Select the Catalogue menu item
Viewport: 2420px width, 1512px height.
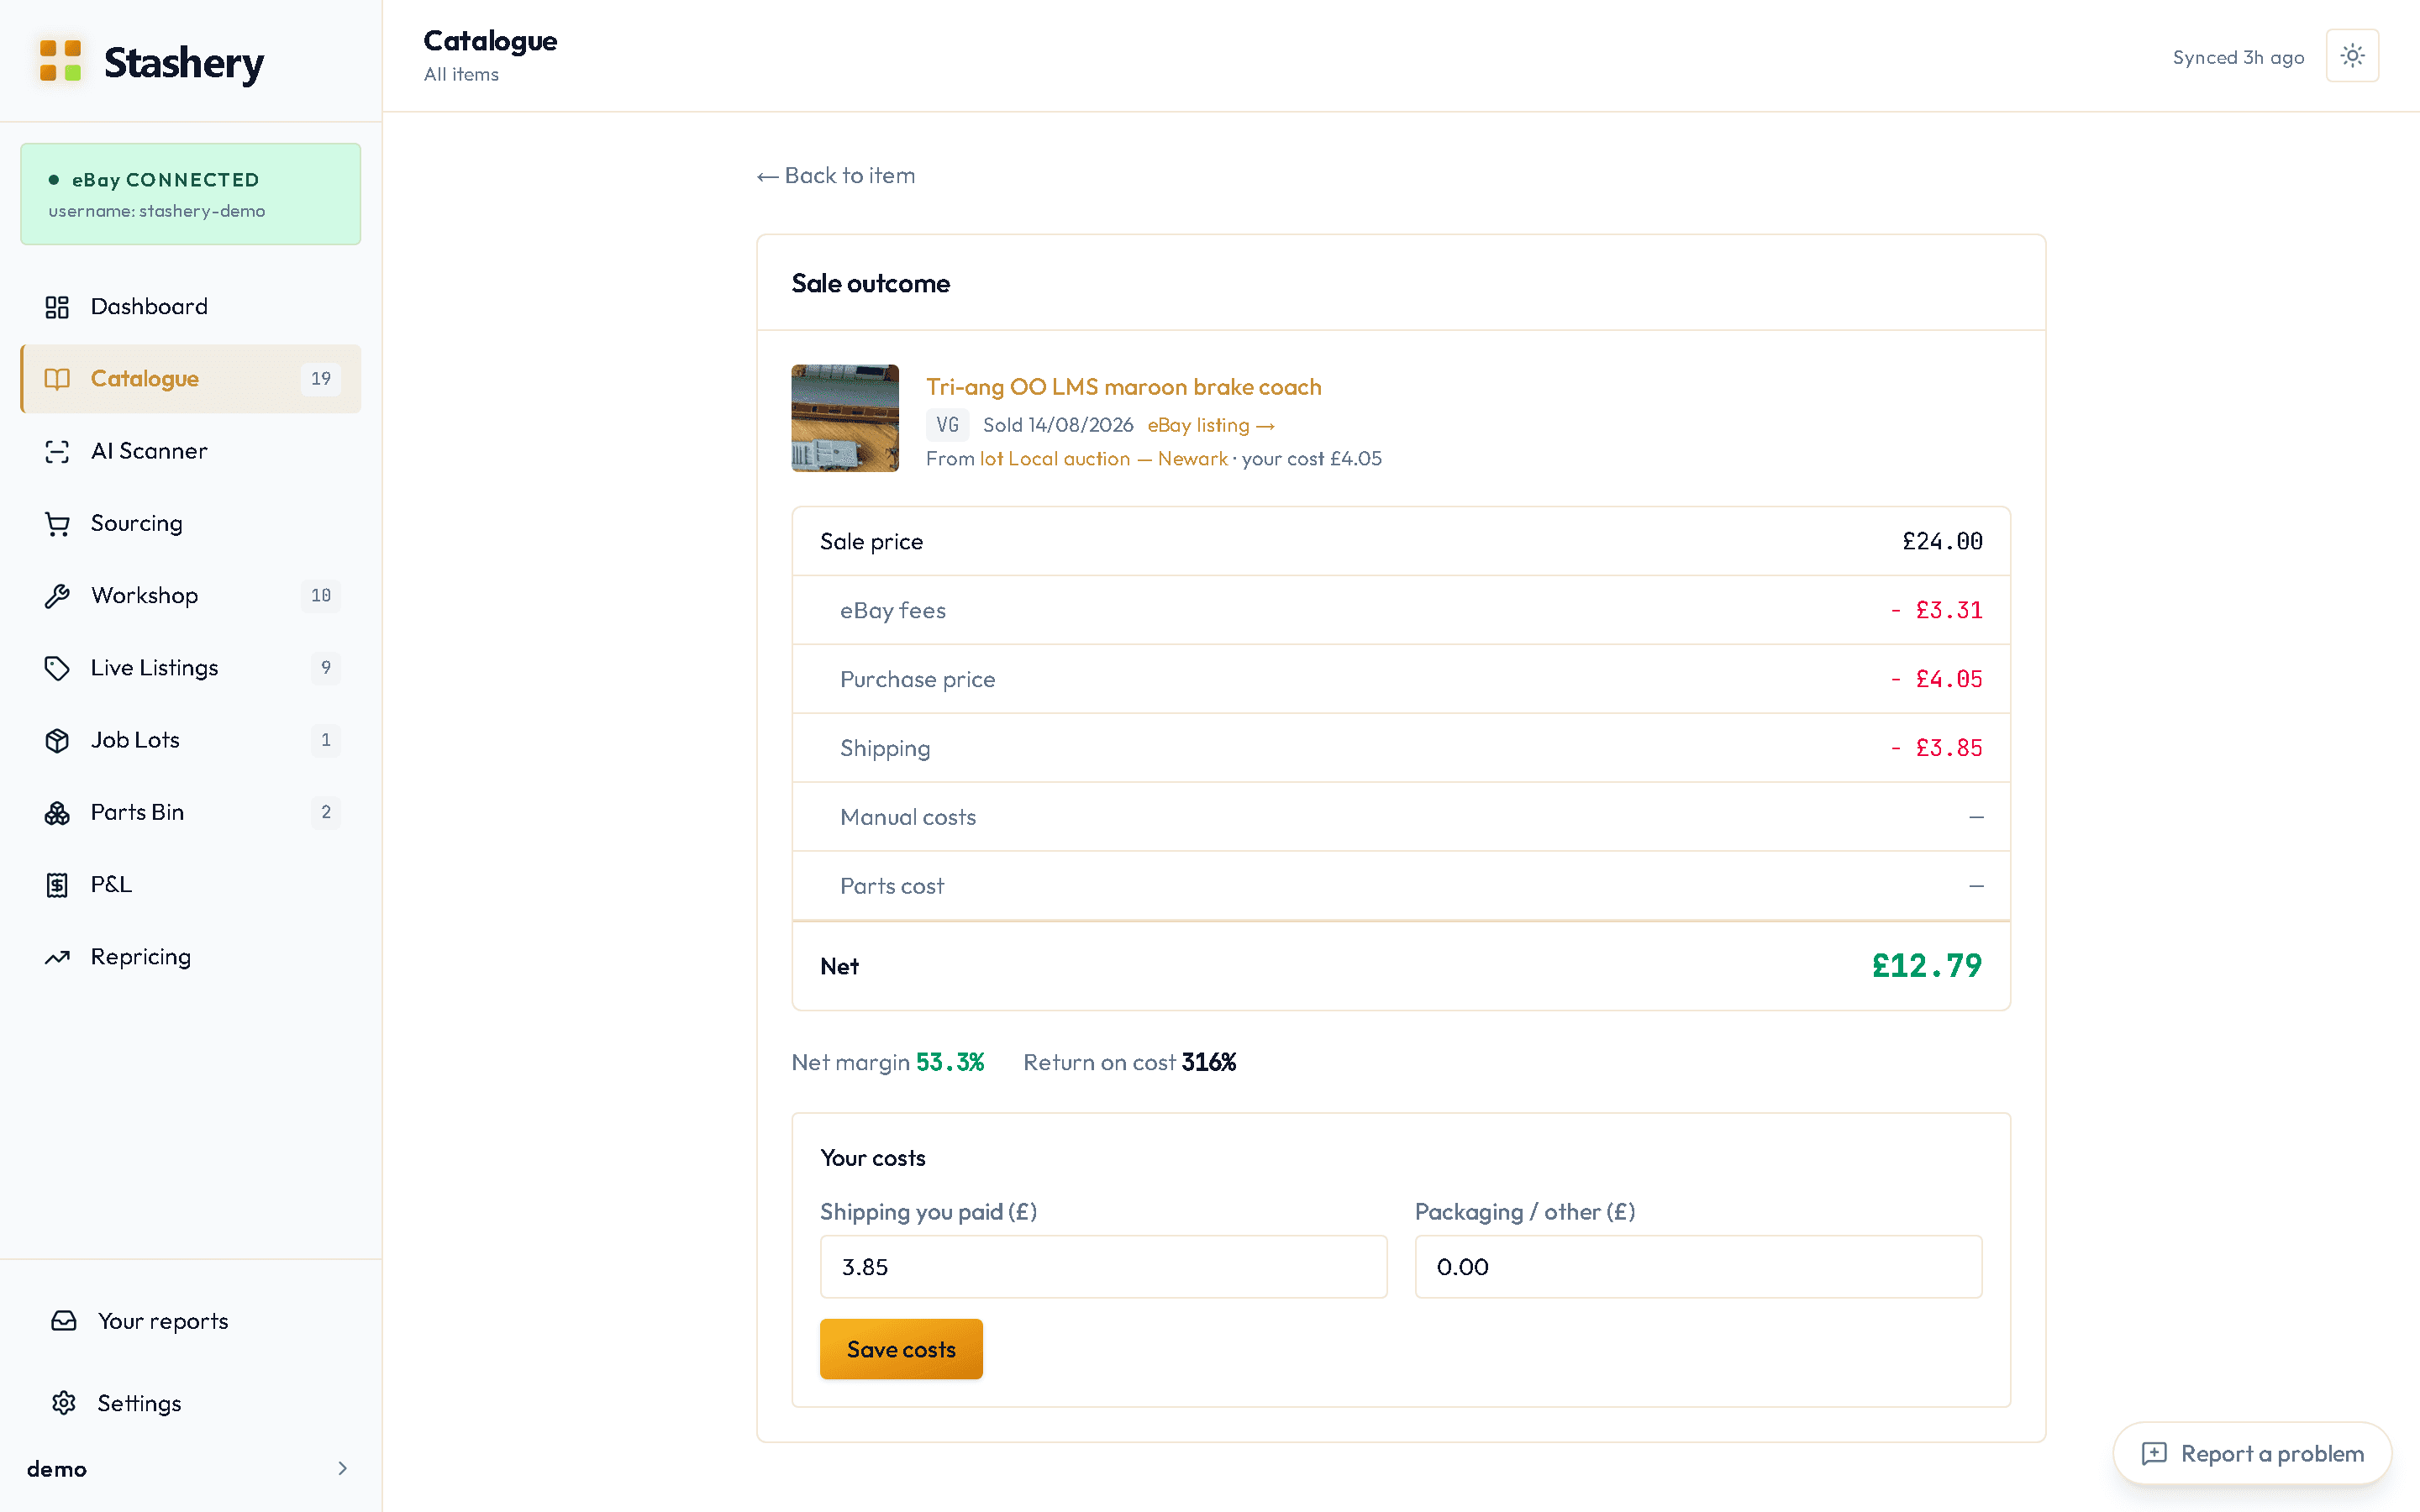pyautogui.click(x=190, y=379)
